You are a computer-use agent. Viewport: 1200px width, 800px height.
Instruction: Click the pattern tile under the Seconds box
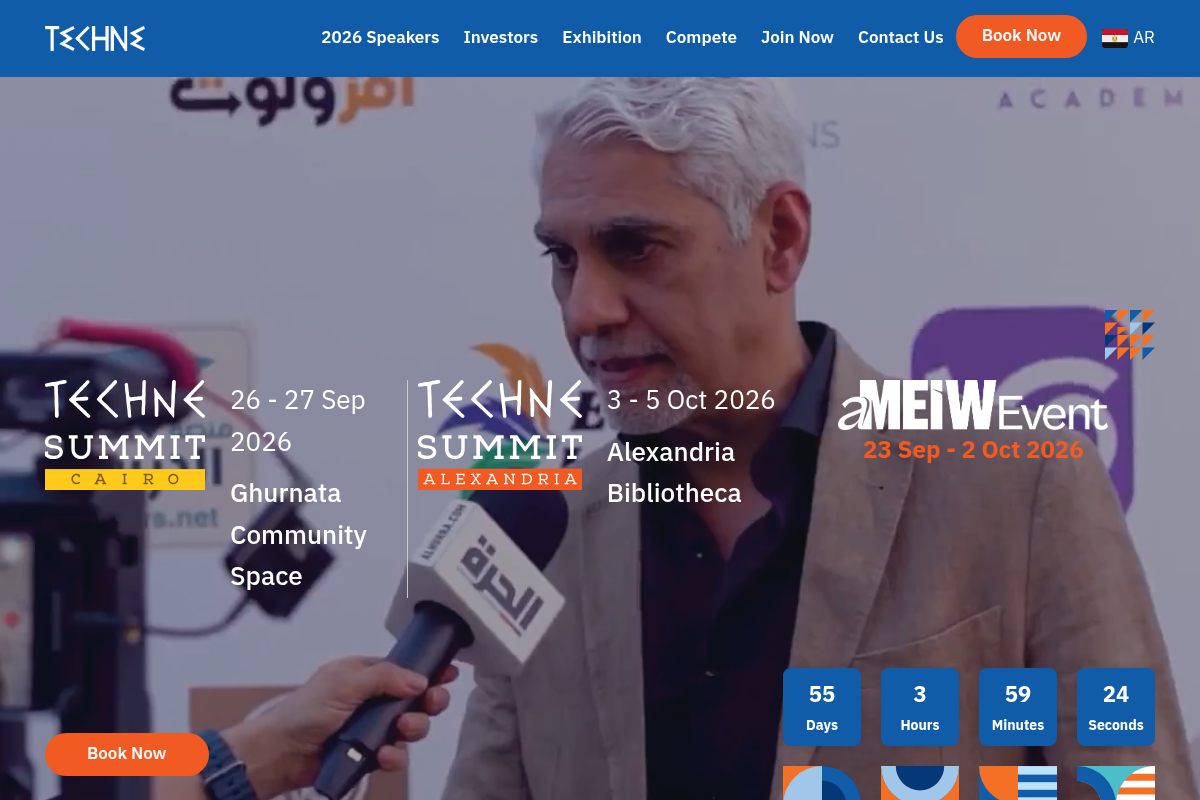(1116, 783)
